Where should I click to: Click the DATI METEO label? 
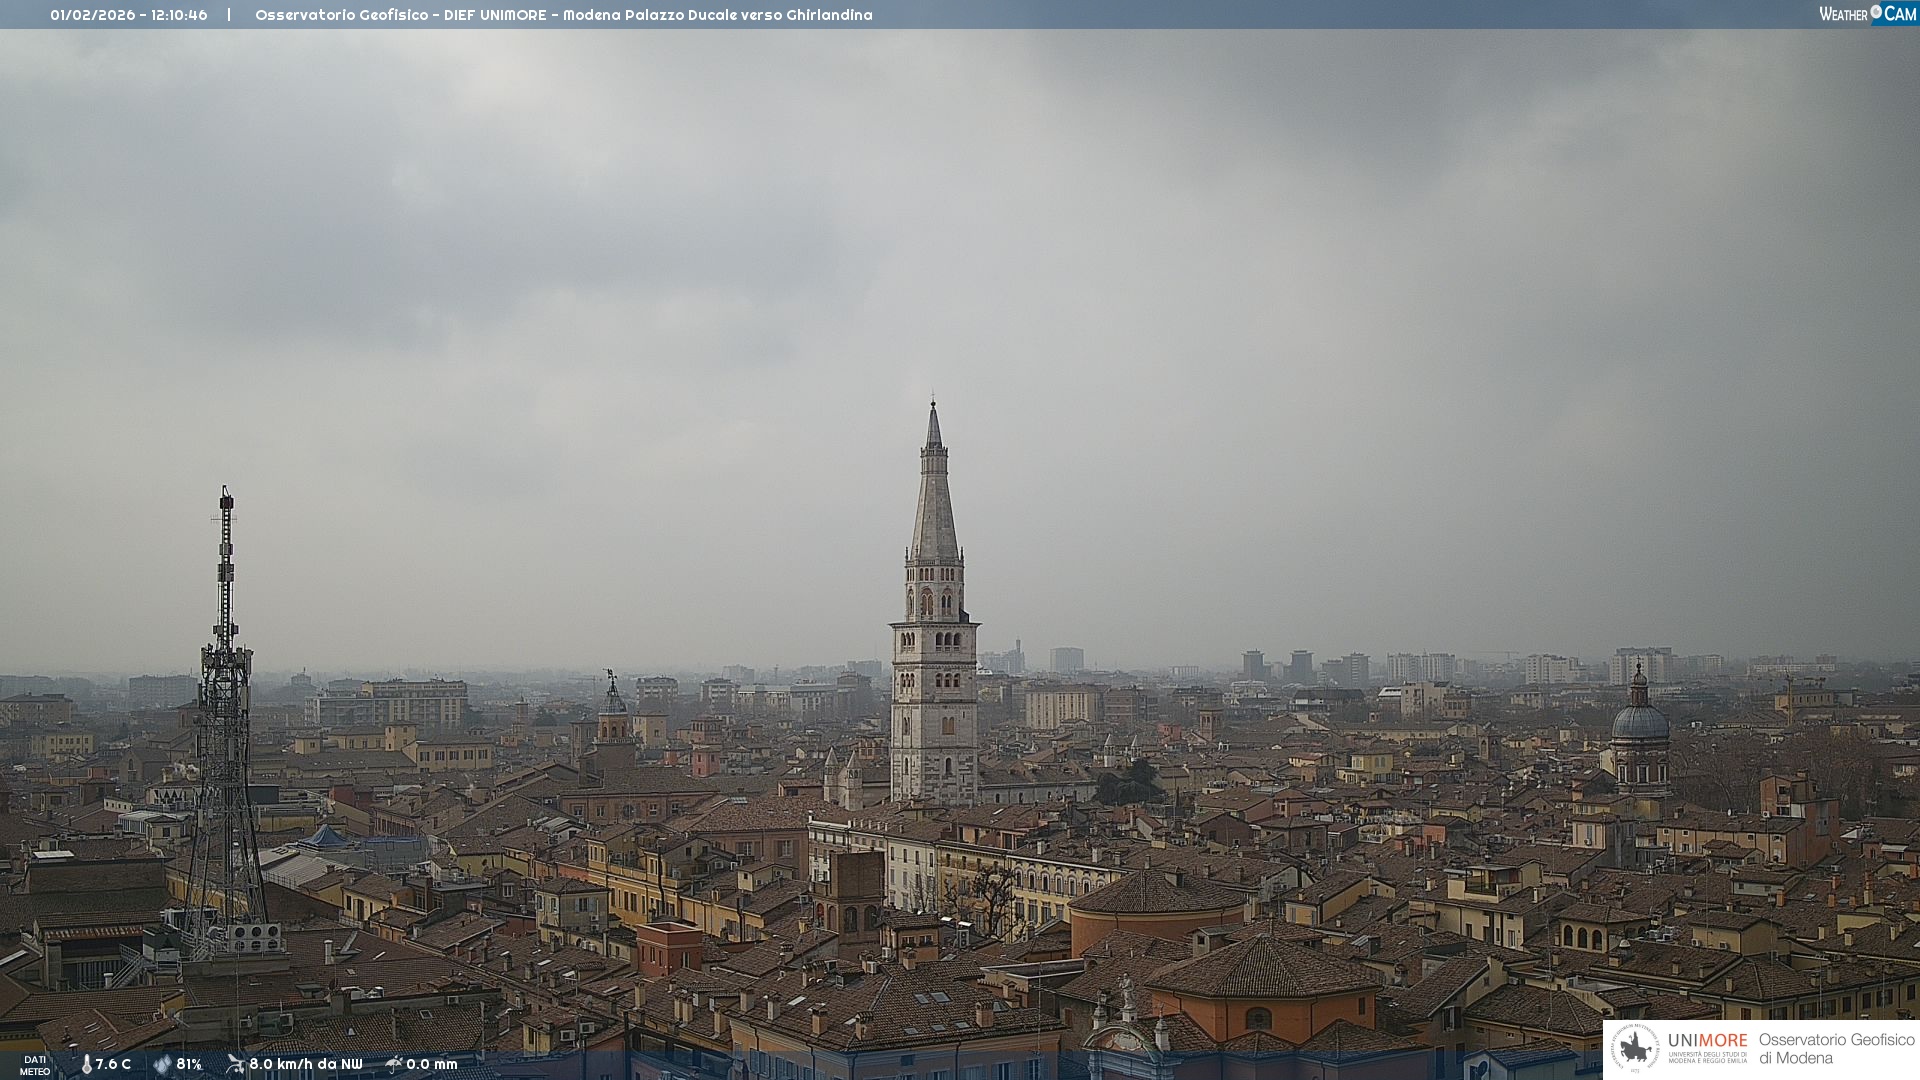tap(35, 1065)
